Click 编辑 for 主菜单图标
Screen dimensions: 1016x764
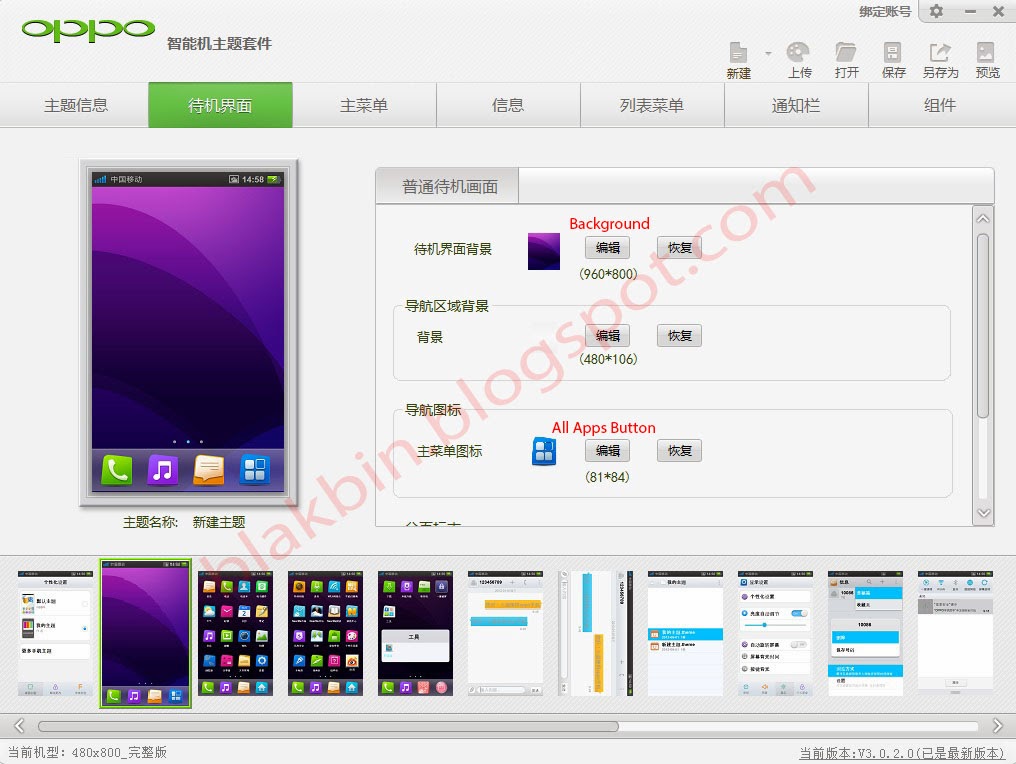tap(607, 450)
